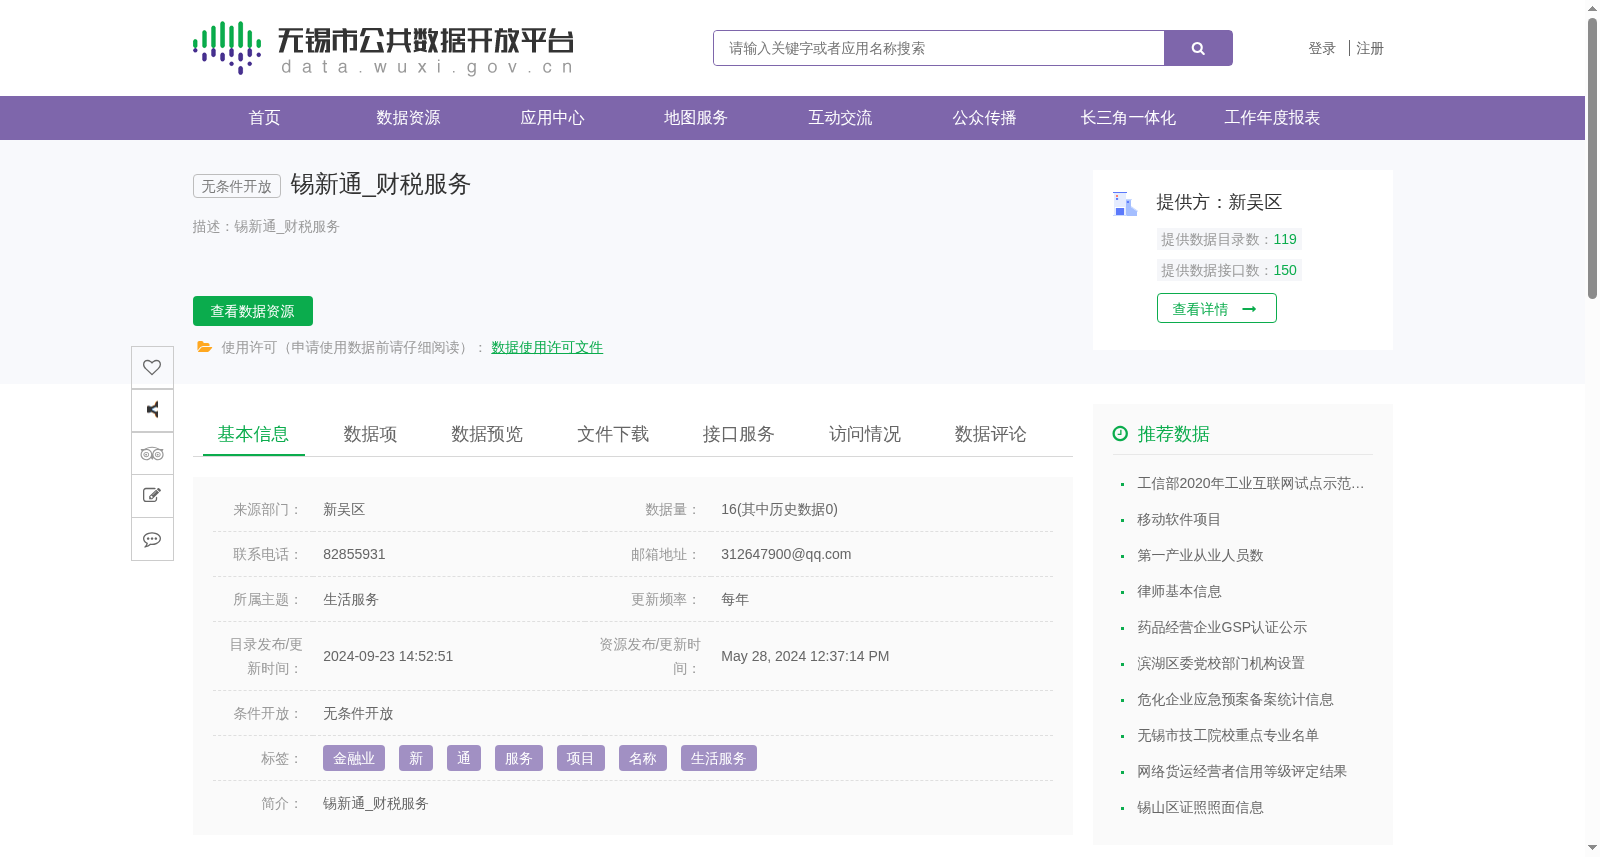
Task: Click the 服务 tag
Action: [x=519, y=758]
